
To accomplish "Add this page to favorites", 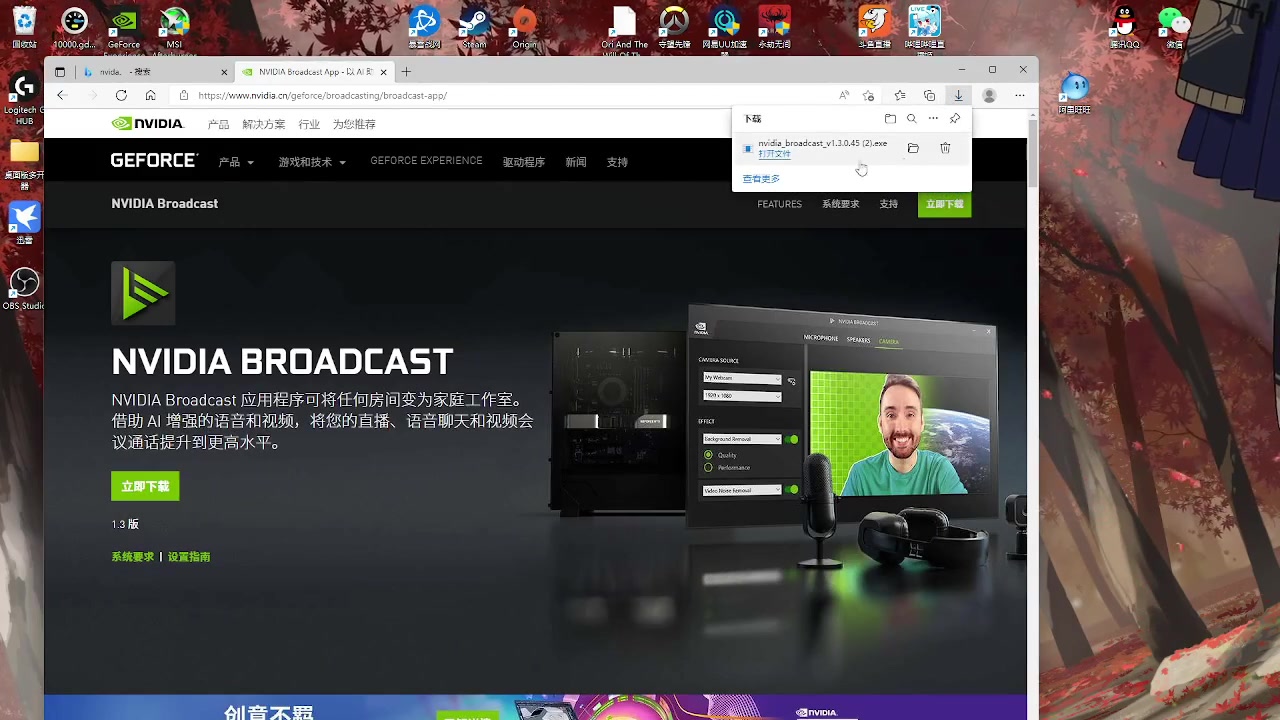I will click(x=868, y=95).
